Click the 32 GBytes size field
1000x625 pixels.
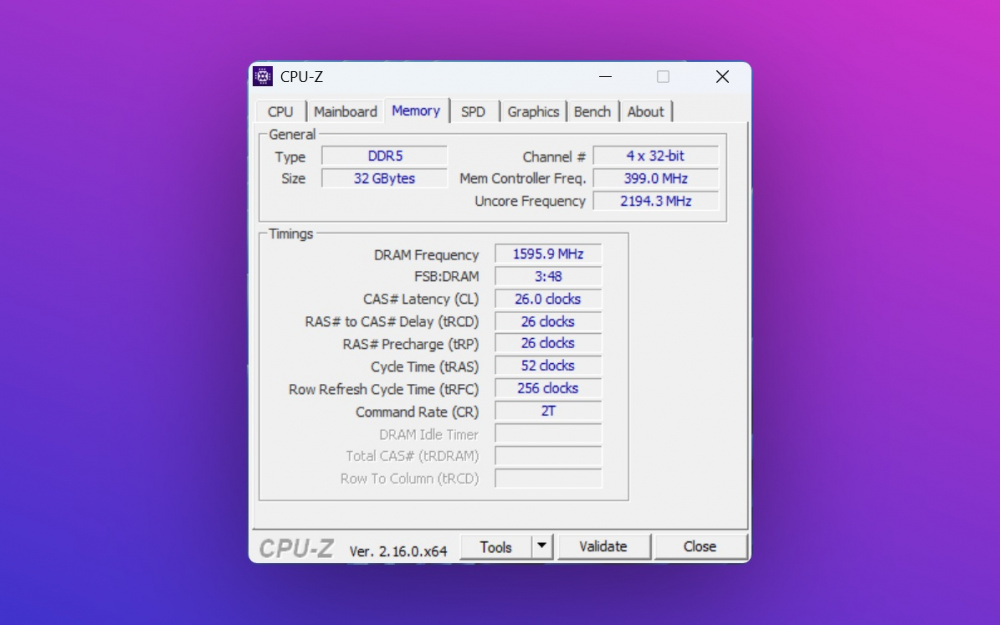click(385, 179)
